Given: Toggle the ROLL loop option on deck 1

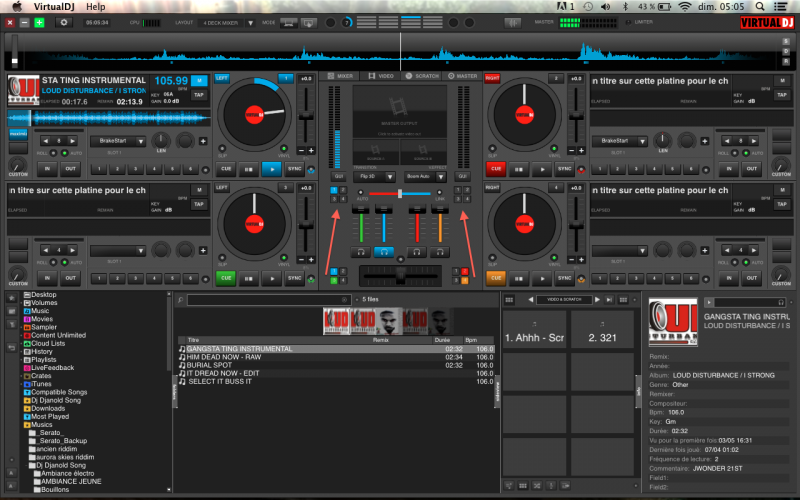Looking at the screenshot, I should click(x=53, y=153).
